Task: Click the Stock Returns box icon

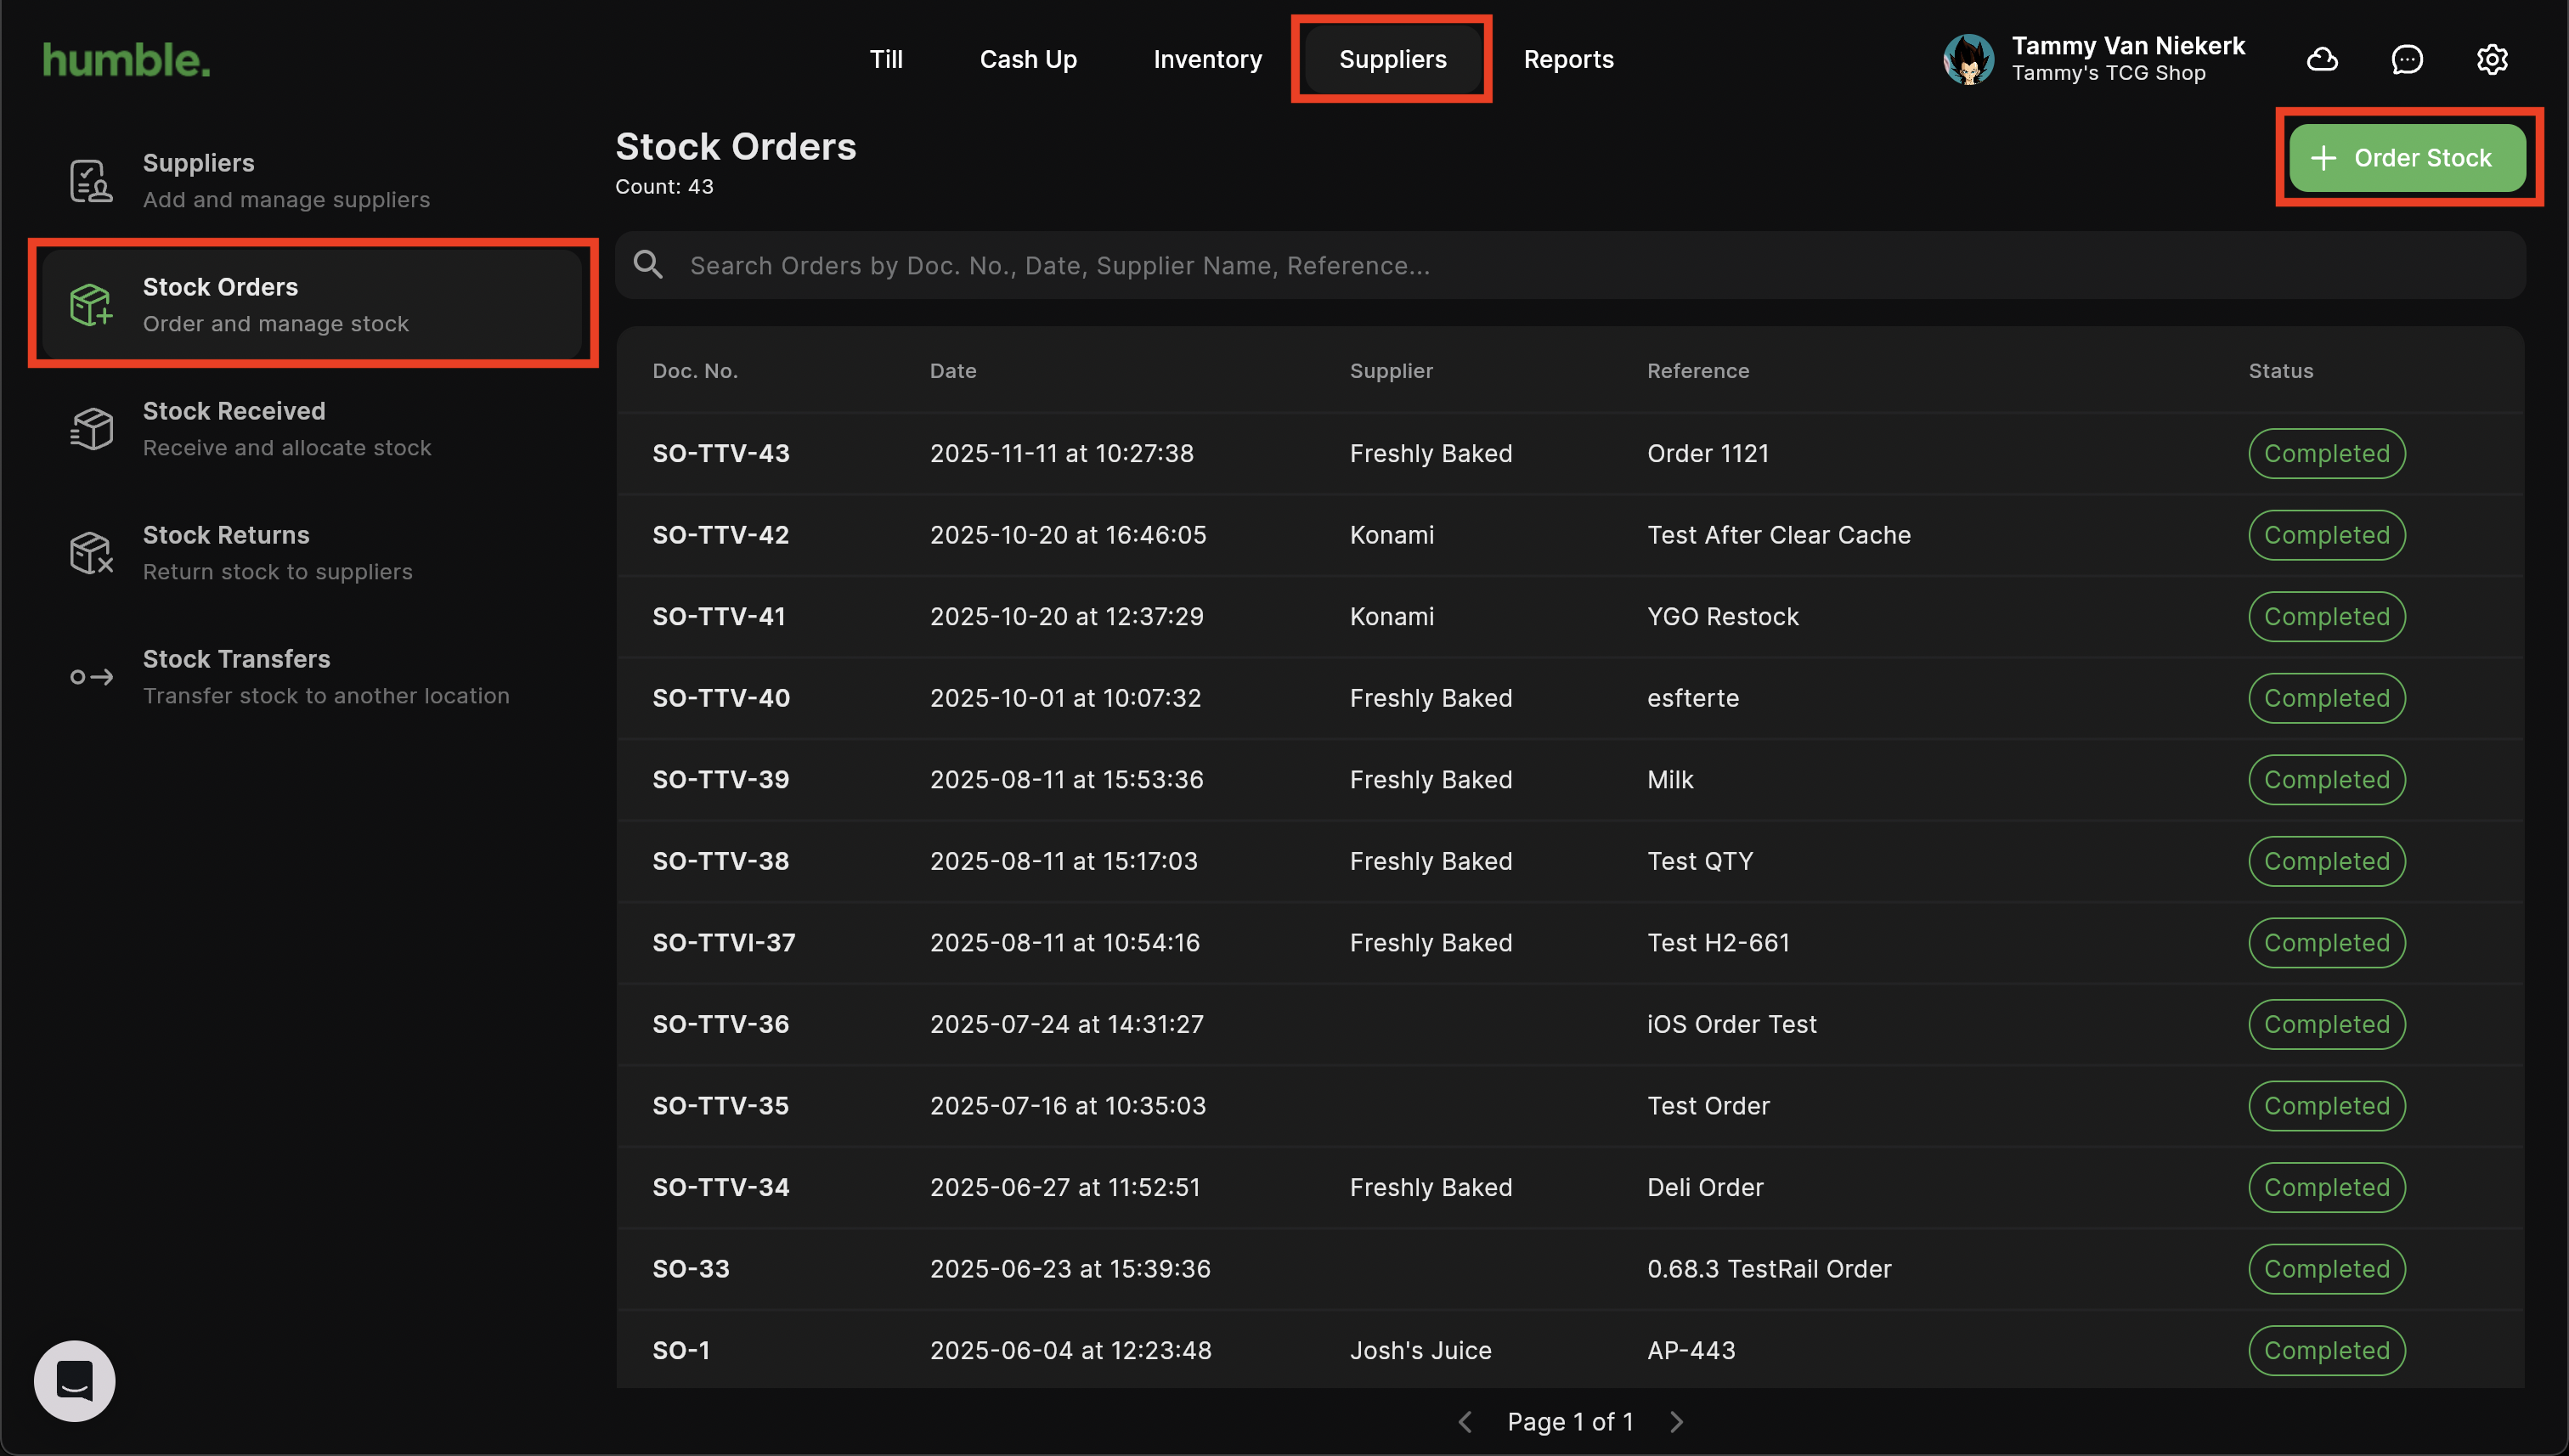Action: pyautogui.click(x=90, y=553)
